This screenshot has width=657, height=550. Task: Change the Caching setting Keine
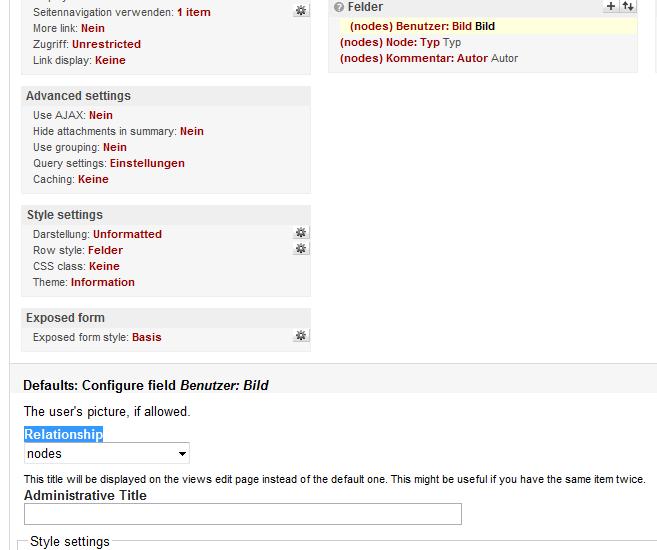(93, 180)
